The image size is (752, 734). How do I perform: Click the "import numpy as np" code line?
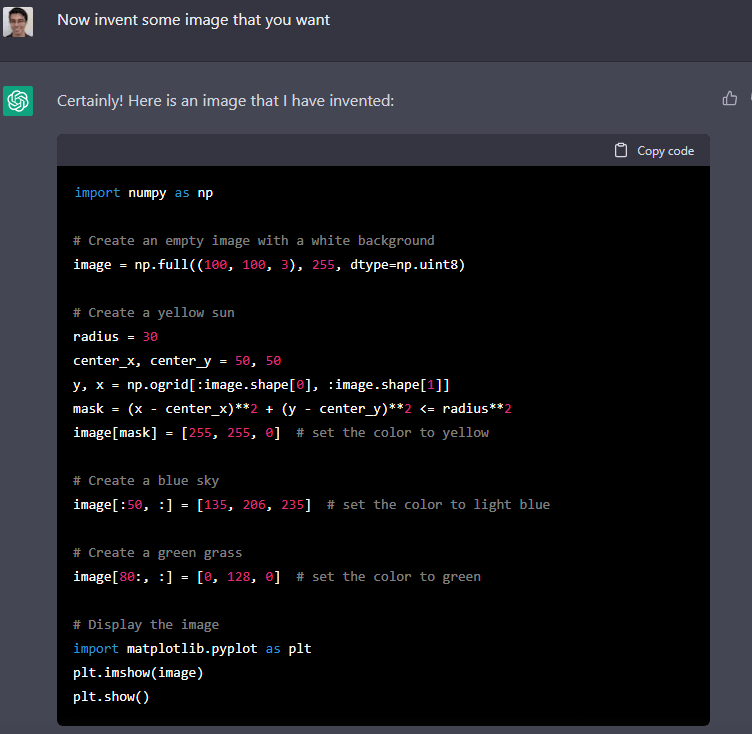pyautogui.click(x=143, y=192)
